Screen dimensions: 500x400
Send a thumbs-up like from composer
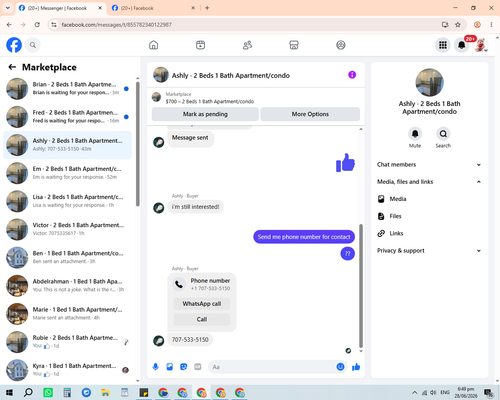pyautogui.click(x=356, y=367)
